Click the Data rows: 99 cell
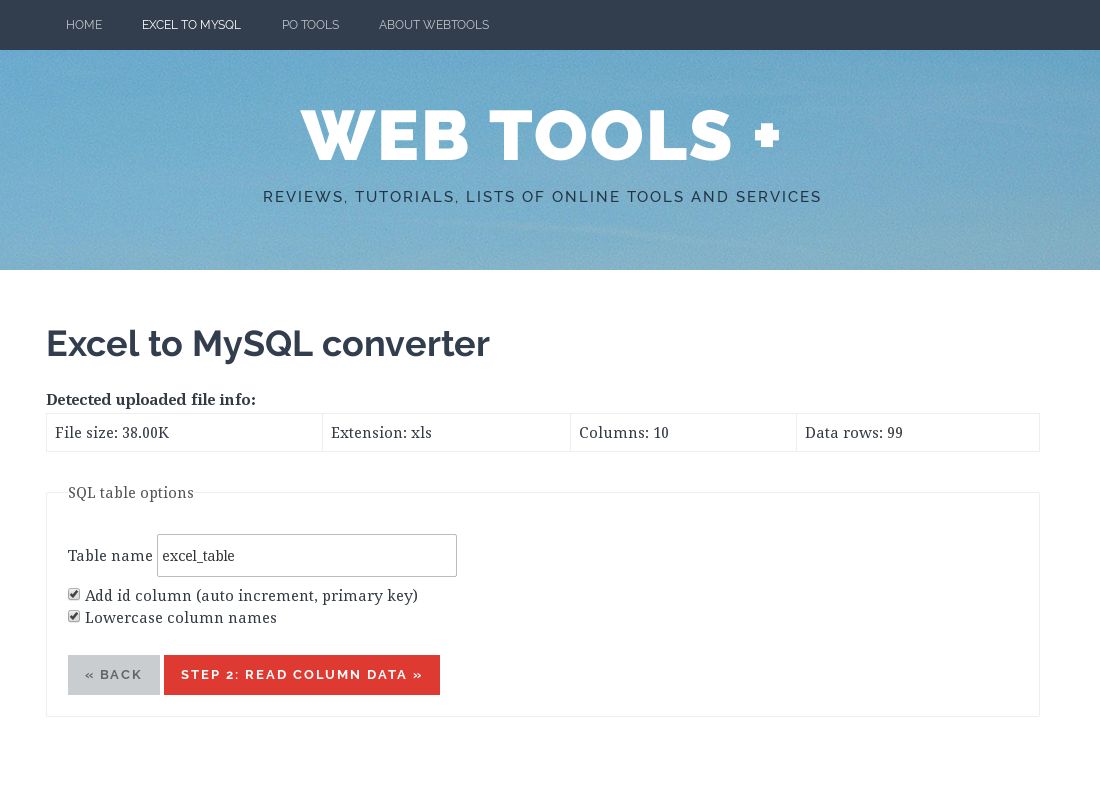The image size is (1100, 800). click(x=853, y=432)
